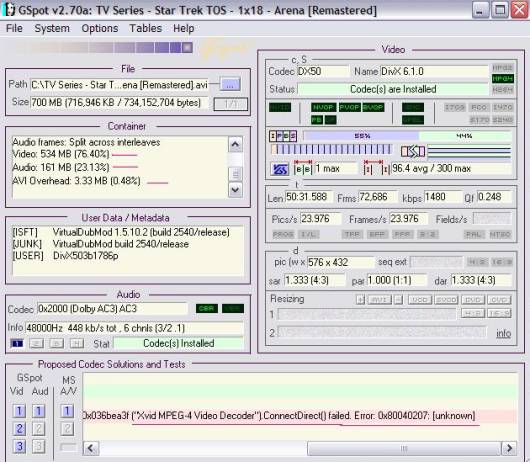530x462 pixels.
Task: Click the browse button beside Path
Action: 230,84
